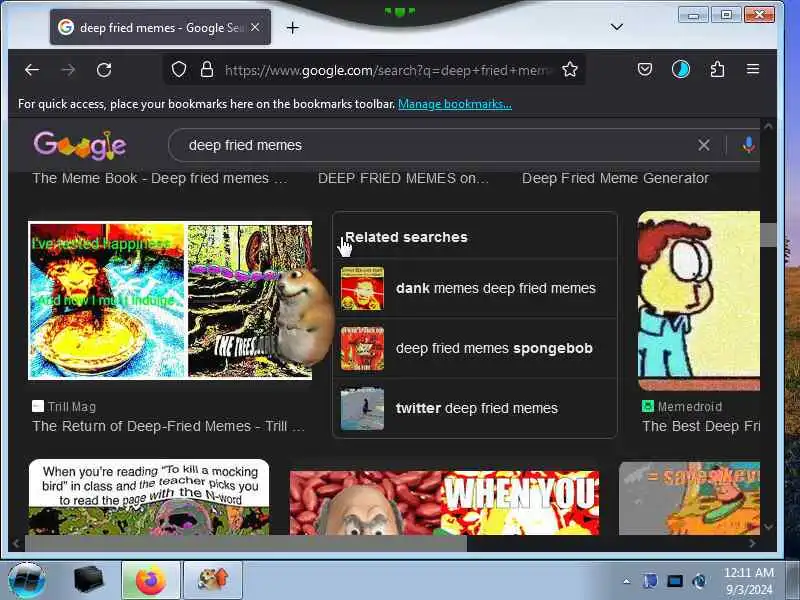The height and width of the screenshot is (600, 800).
Task: Click the network monitor tray icon
Action: coord(675,581)
